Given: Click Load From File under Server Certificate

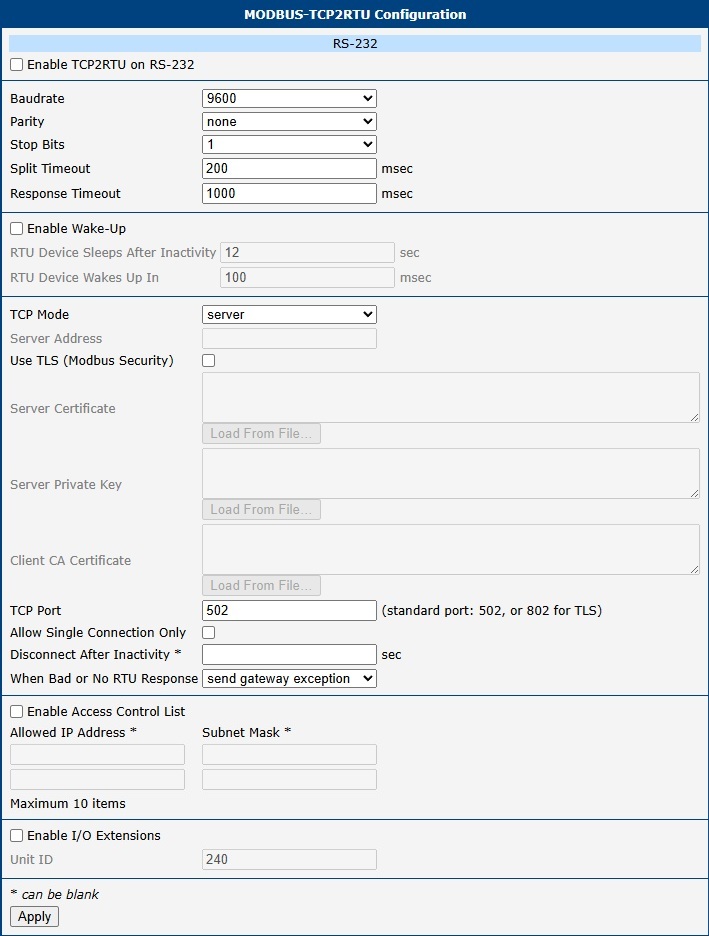Looking at the screenshot, I should (x=261, y=433).
